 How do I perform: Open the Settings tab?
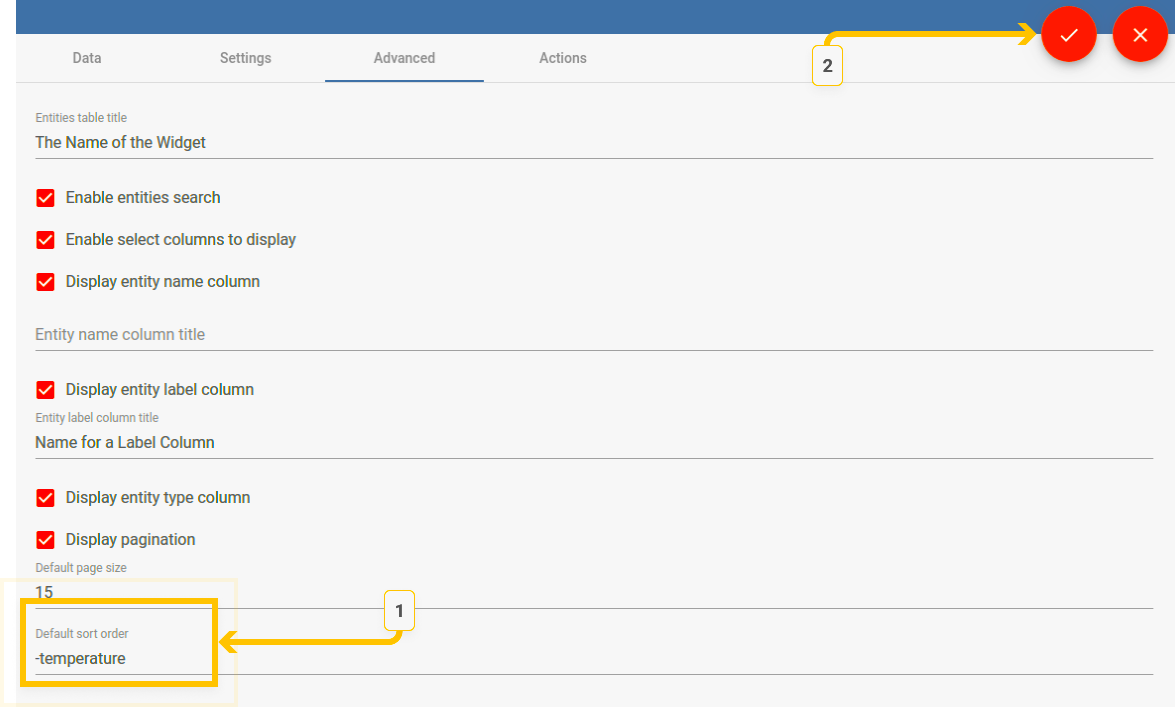[x=246, y=58]
